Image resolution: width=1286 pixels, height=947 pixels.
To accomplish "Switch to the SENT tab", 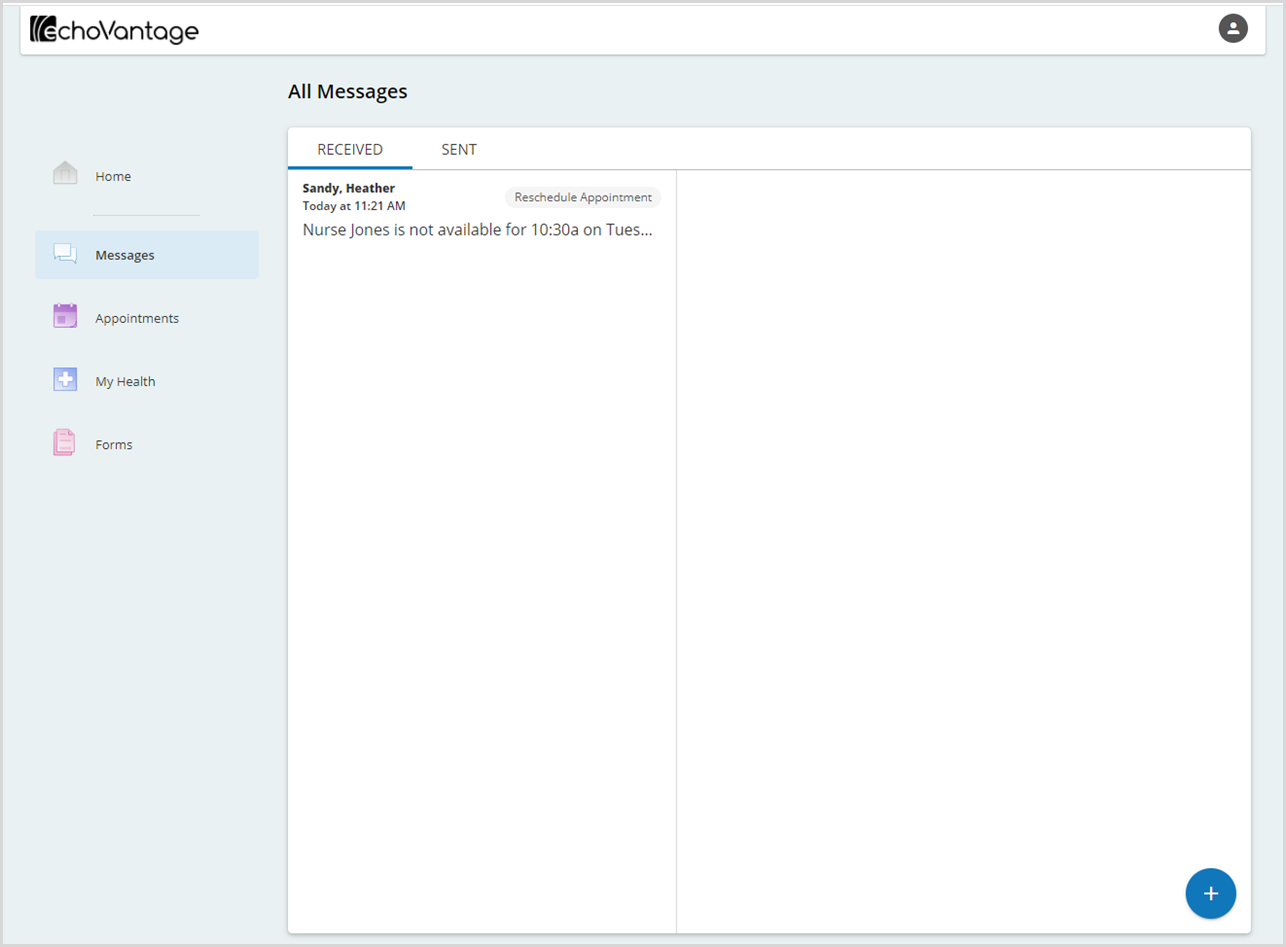I will [x=458, y=148].
